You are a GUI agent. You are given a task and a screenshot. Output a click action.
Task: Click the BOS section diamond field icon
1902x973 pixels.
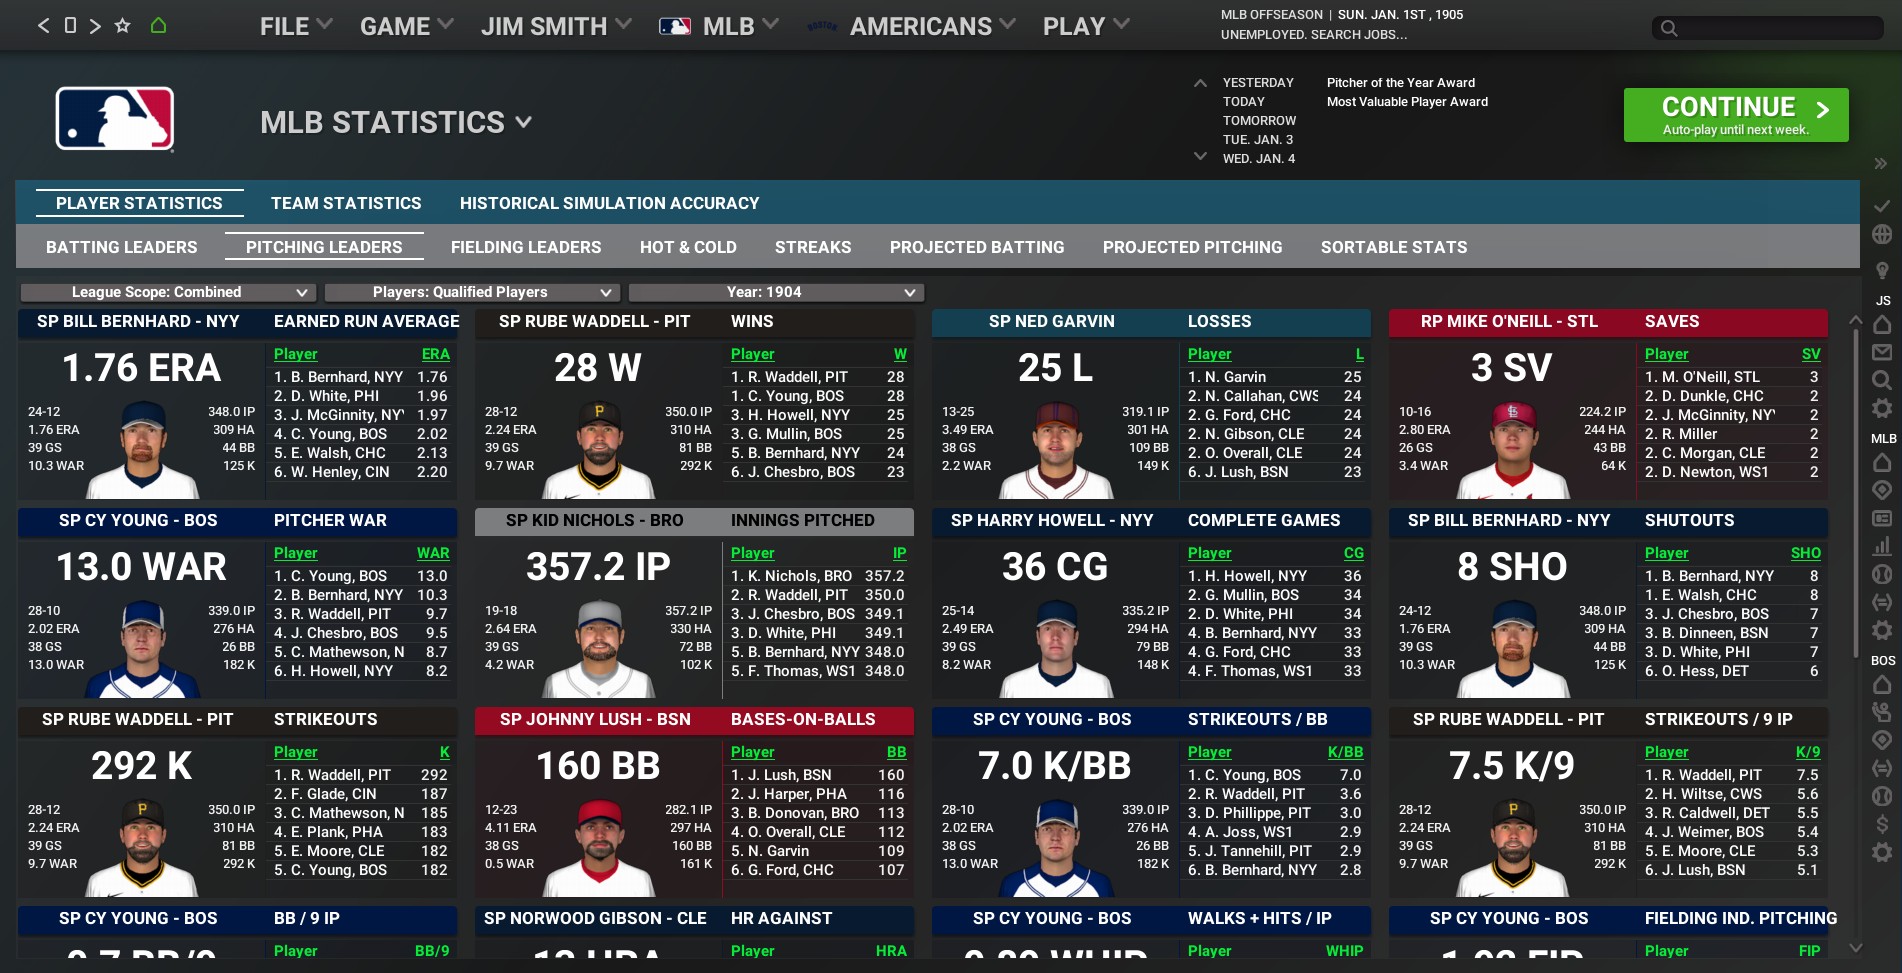pos(1881,740)
